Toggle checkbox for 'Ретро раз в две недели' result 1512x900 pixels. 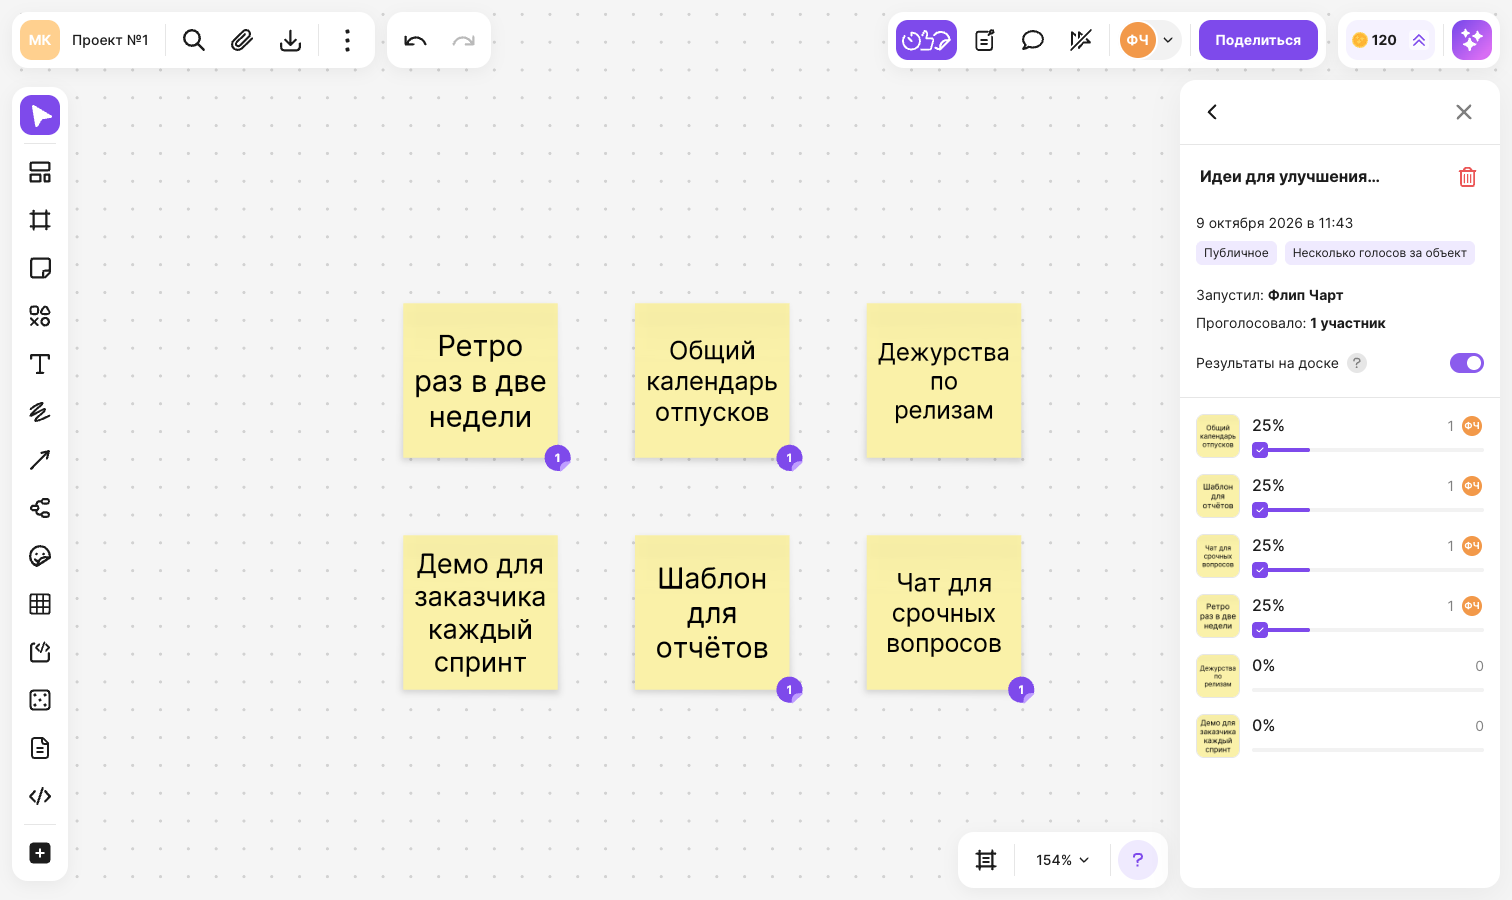1260,630
